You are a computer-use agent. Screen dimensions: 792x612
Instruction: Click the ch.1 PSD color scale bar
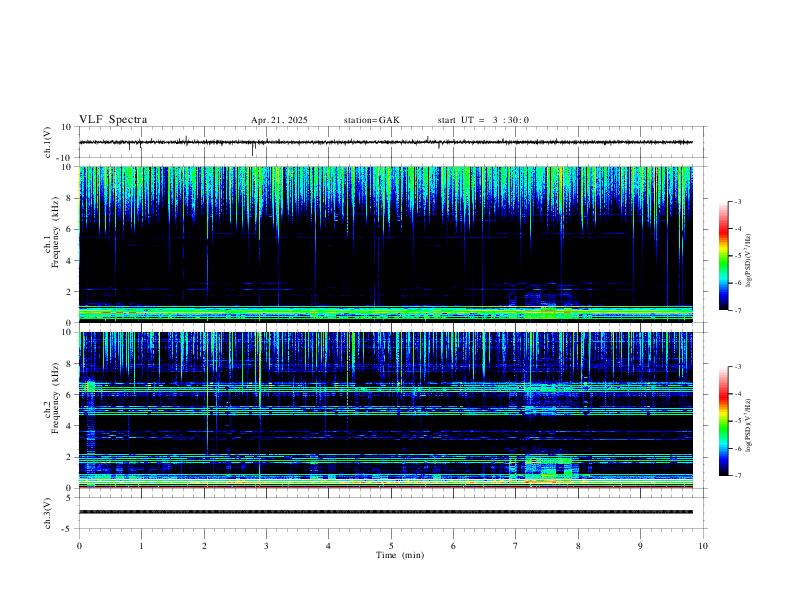(x=723, y=256)
